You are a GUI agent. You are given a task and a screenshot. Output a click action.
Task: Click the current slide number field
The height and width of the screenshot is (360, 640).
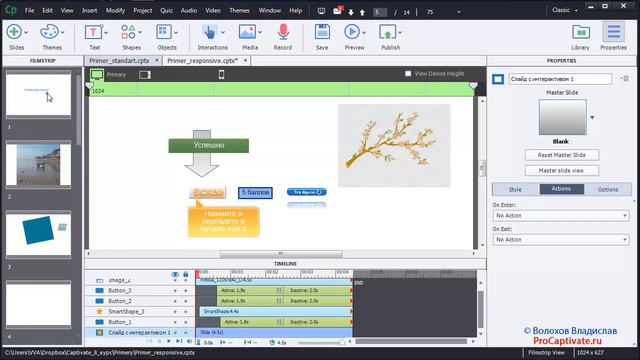tap(380, 12)
